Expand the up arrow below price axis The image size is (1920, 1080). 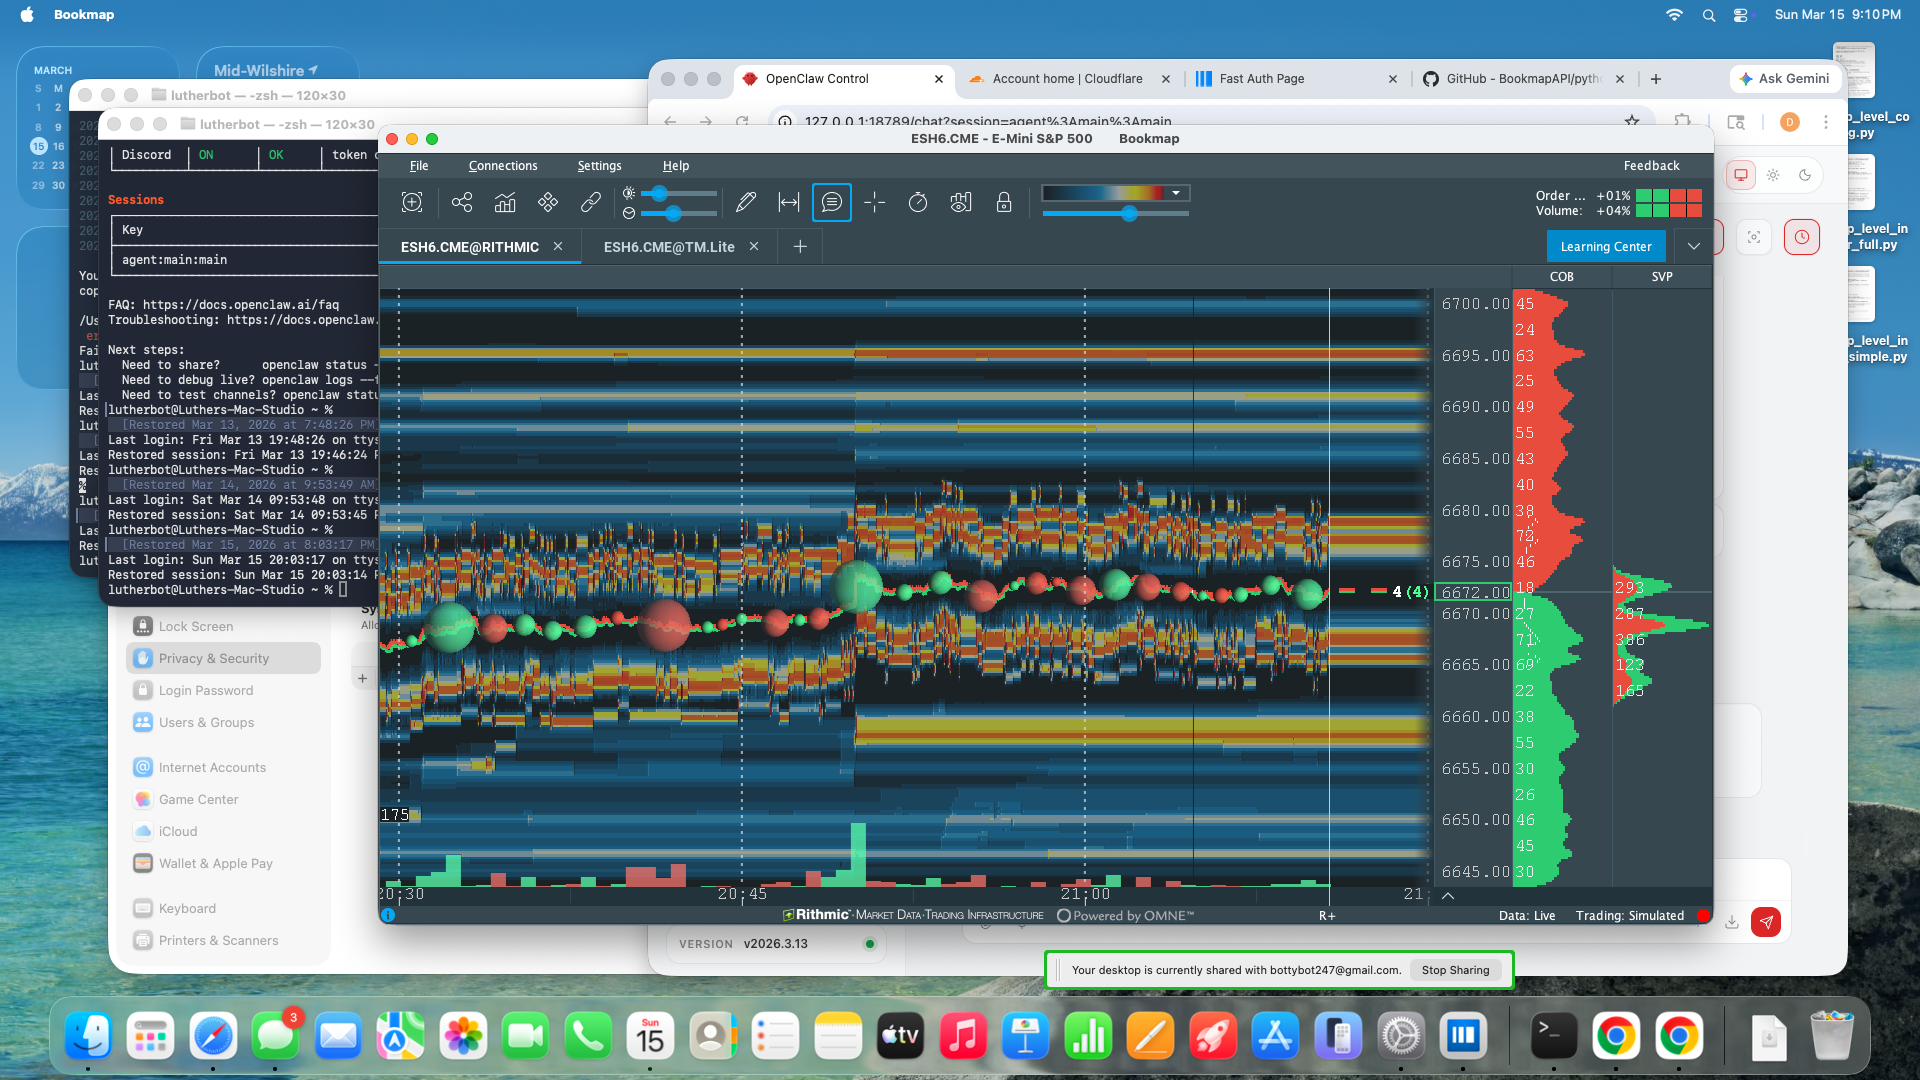point(1448,895)
